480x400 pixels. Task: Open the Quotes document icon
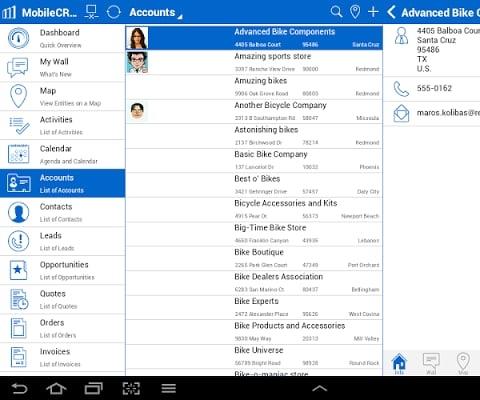click(19, 299)
